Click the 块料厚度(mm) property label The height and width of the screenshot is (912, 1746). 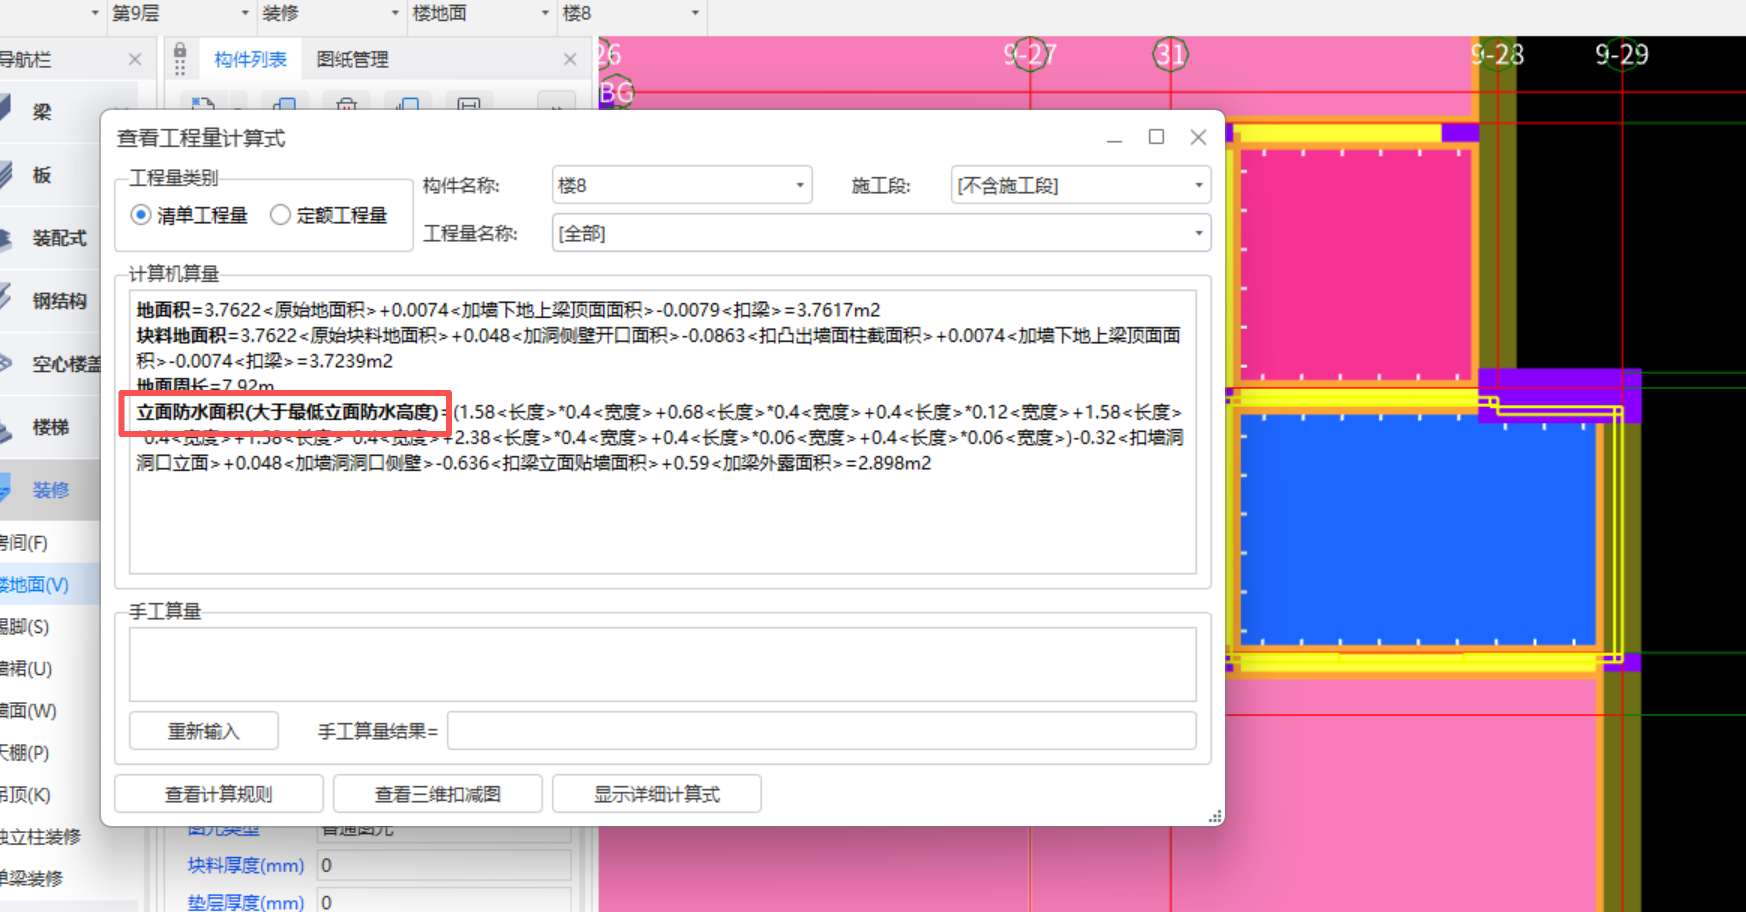point(246,865)
